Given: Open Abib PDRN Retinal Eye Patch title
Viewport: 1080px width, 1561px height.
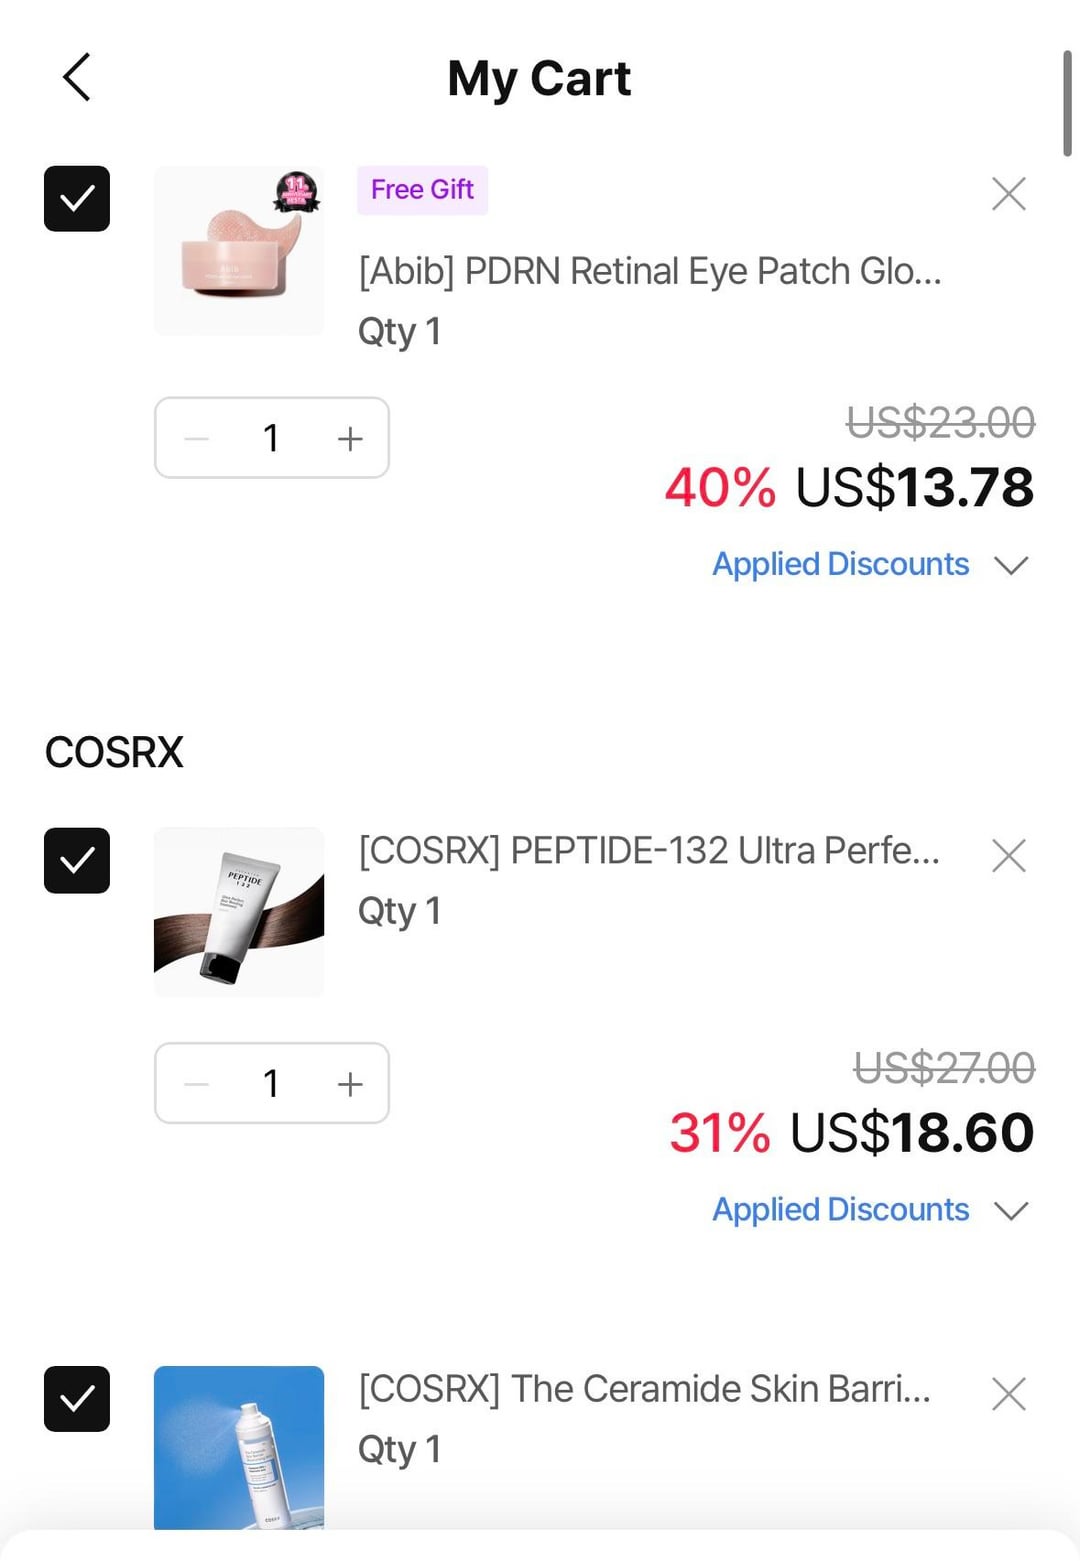Looking at the screenshot, I should tap(649, 271).
